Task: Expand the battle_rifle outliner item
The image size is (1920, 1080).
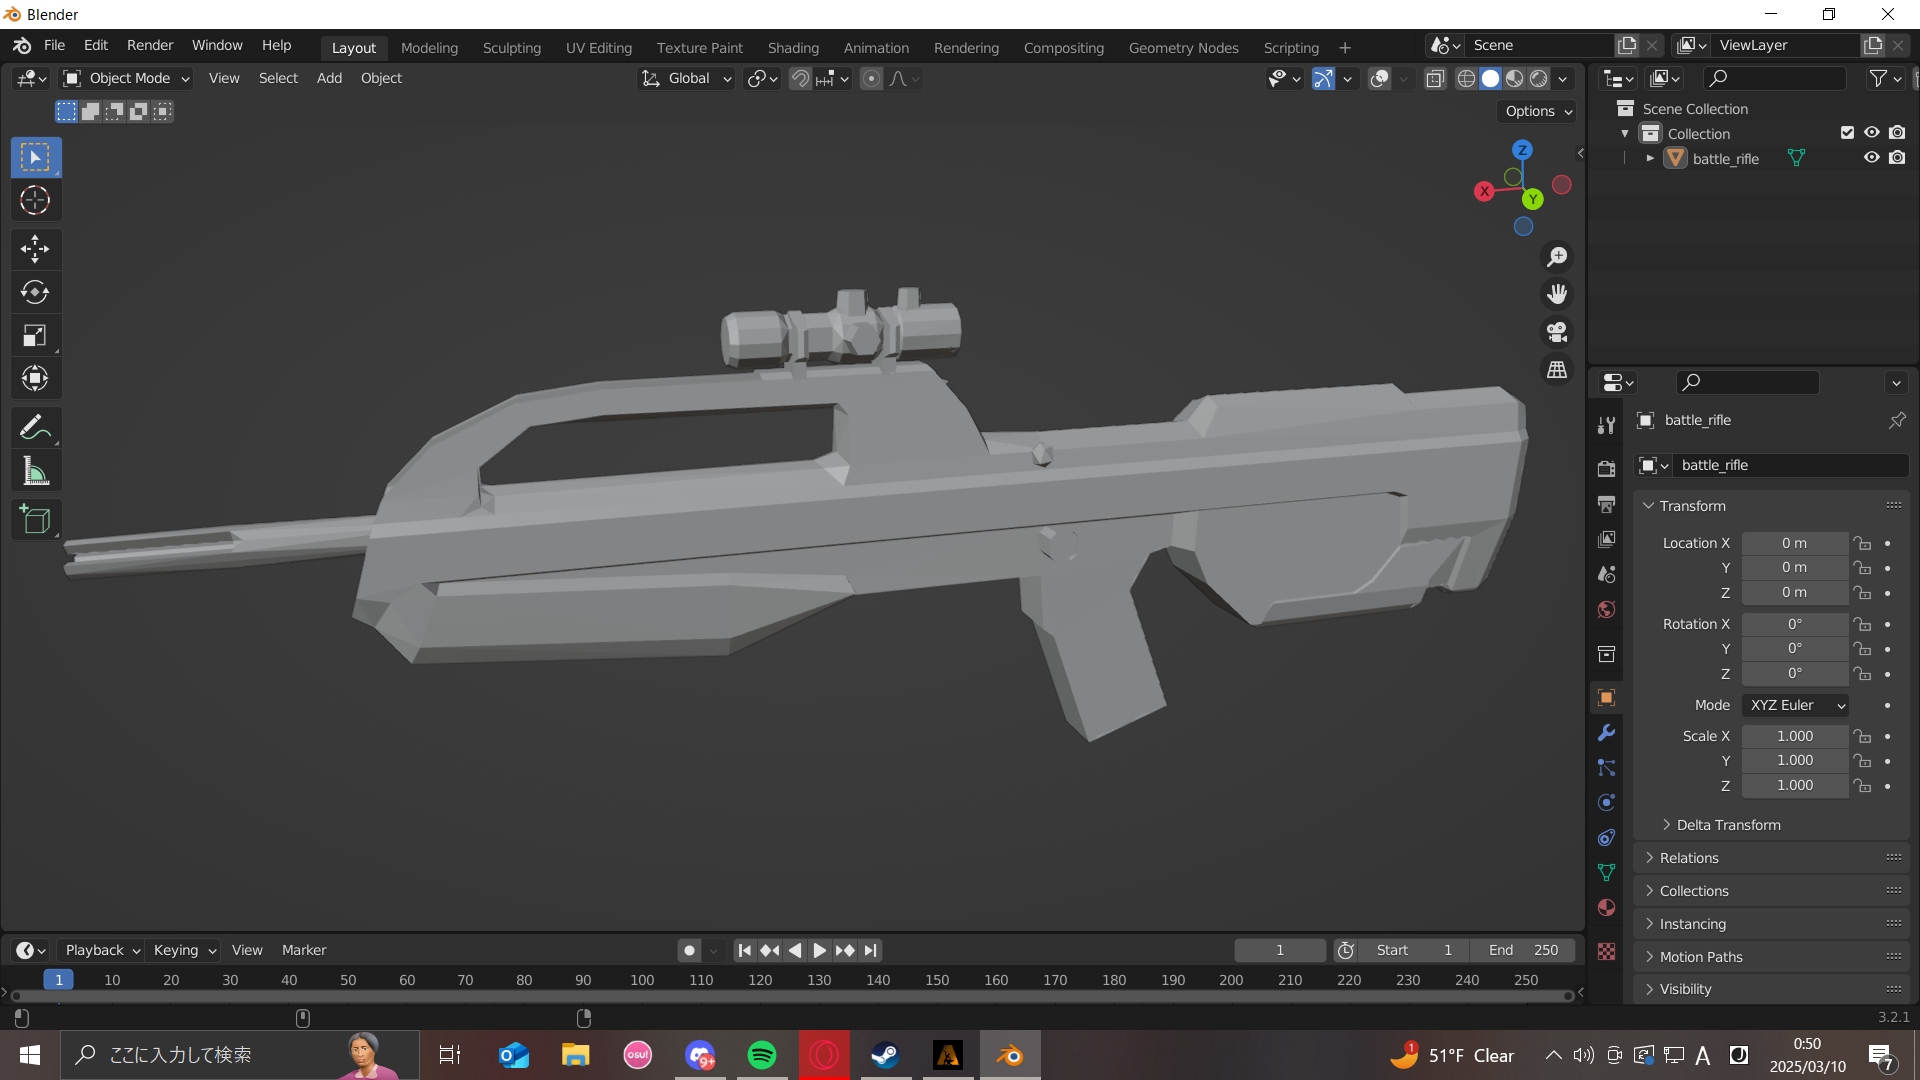Action: pyautogui.click(x=1650, y=158)
